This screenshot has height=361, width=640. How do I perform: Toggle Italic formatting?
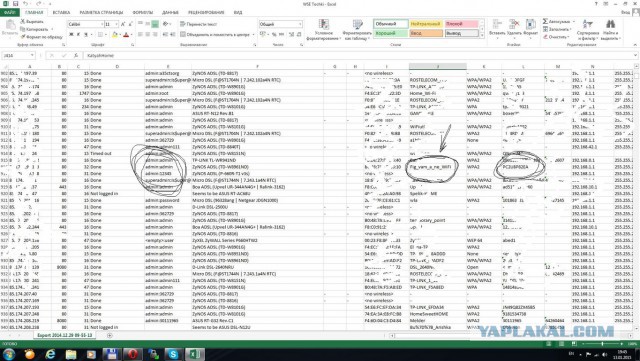click(79, 35)
